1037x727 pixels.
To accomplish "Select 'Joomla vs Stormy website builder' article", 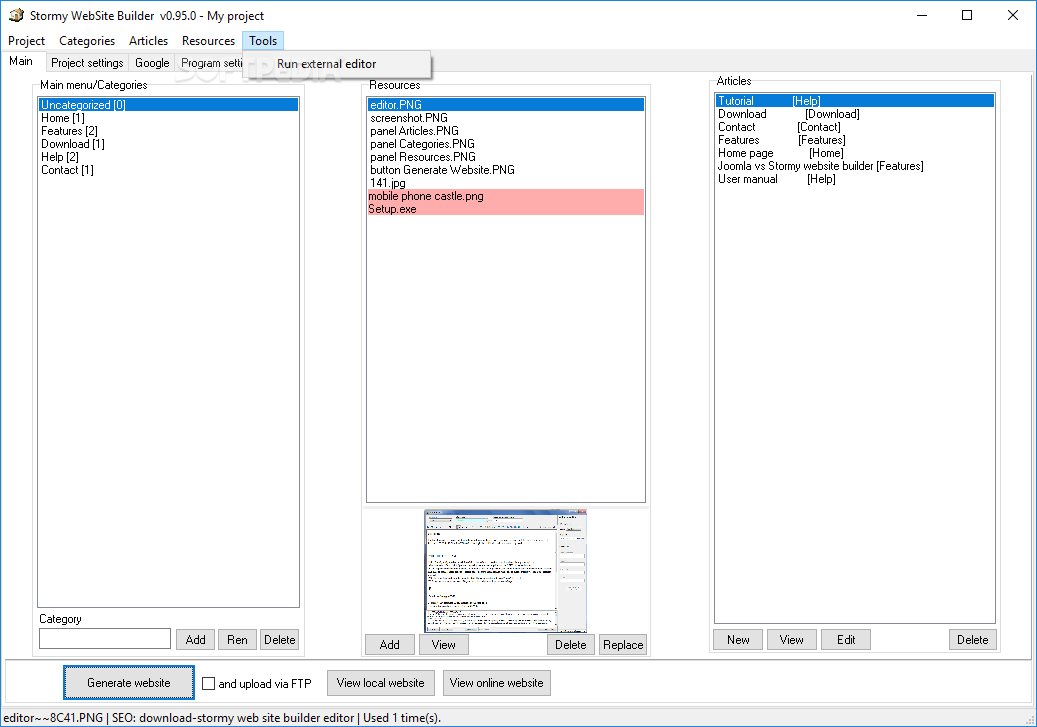I will point(855,166).
